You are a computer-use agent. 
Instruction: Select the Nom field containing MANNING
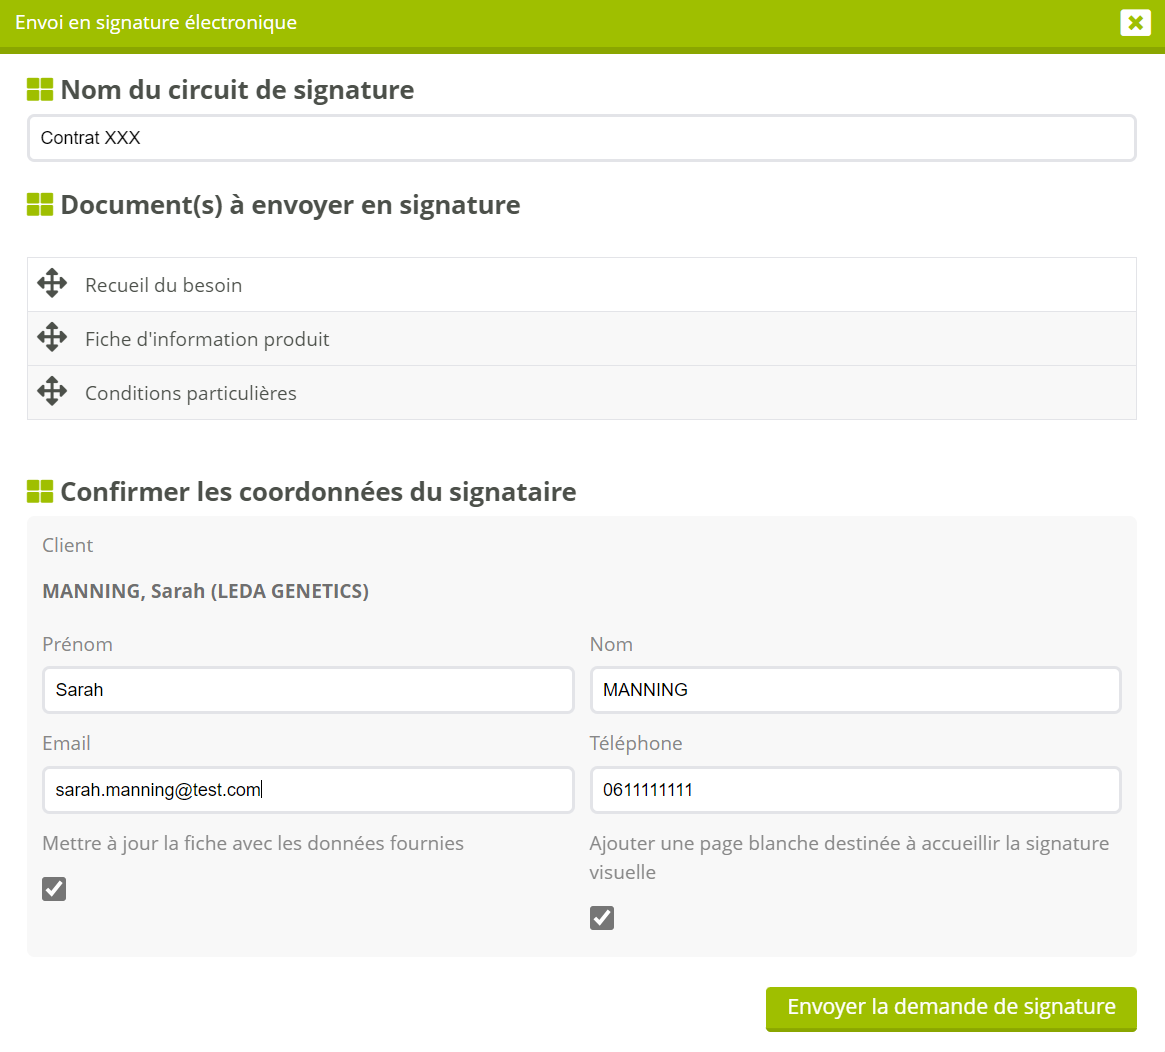(855, 690)
